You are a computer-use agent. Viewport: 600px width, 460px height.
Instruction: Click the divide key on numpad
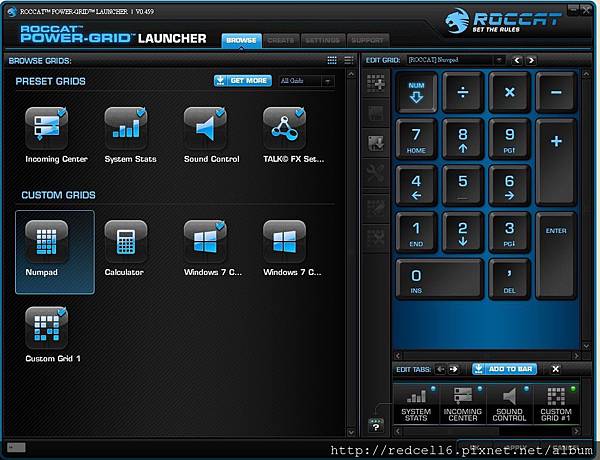(x=463, y=92)
